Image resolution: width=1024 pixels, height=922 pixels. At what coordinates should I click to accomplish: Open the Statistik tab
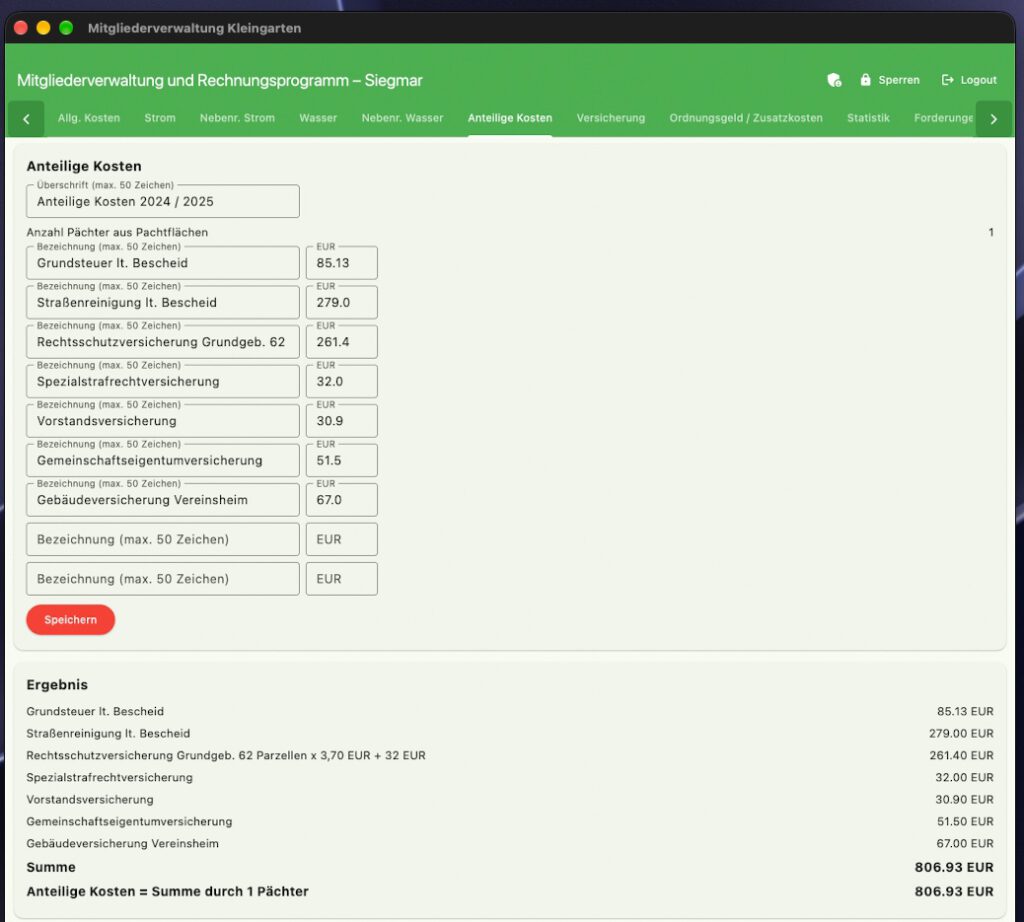click(868, 118)
